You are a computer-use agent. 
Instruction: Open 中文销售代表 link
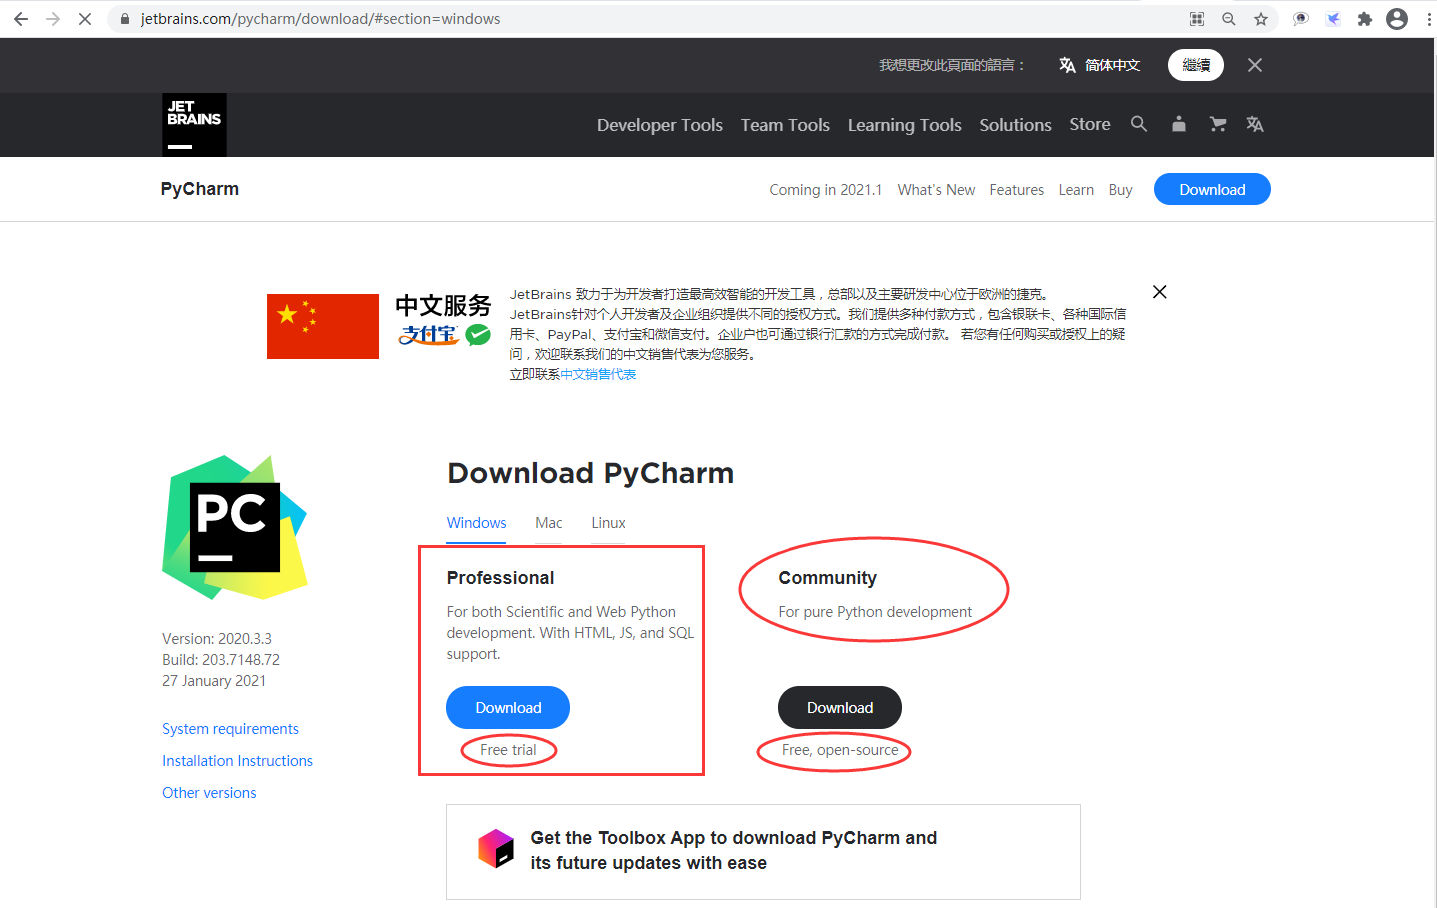click(x=598, y=374)
